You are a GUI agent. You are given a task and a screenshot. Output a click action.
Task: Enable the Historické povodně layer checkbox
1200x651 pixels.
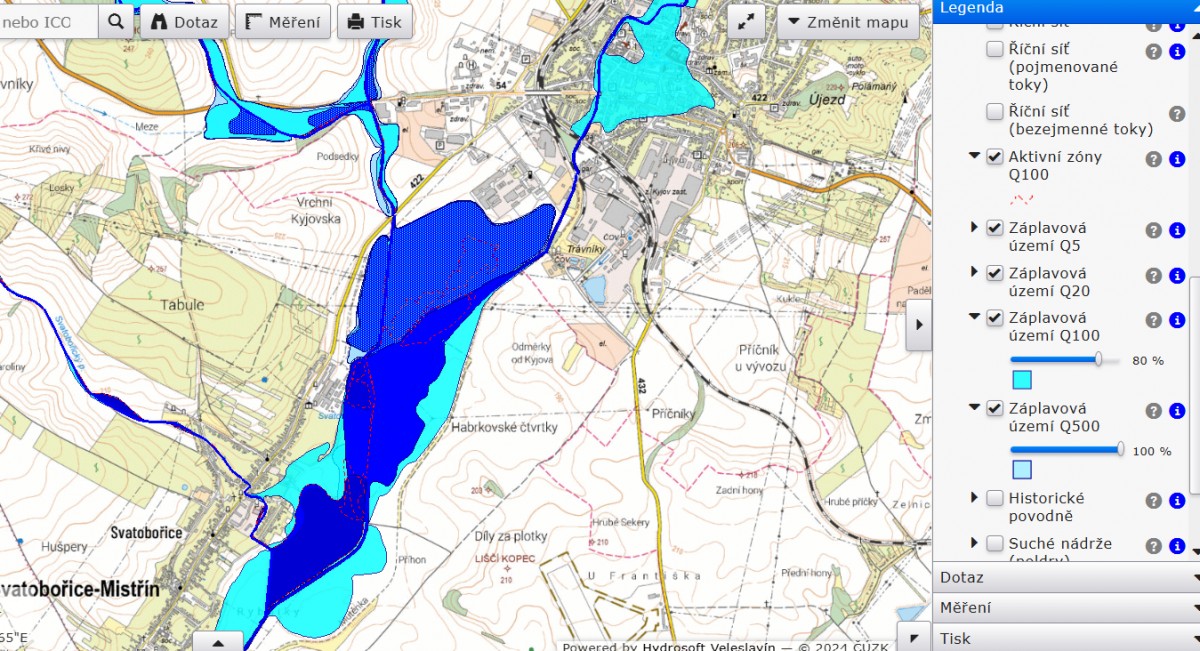point(995,498)
